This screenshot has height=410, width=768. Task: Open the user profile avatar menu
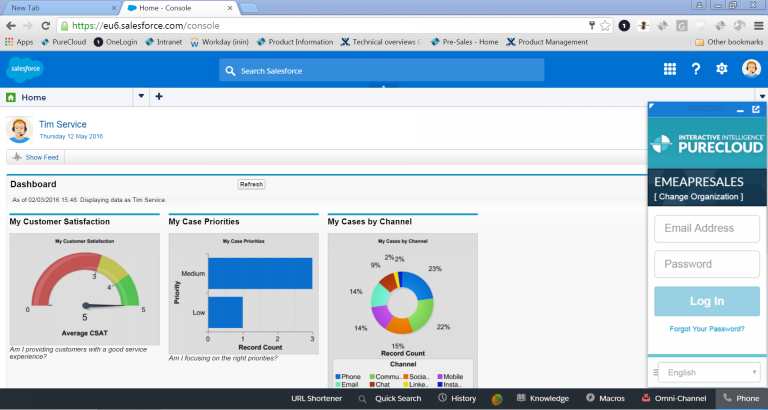751,69
